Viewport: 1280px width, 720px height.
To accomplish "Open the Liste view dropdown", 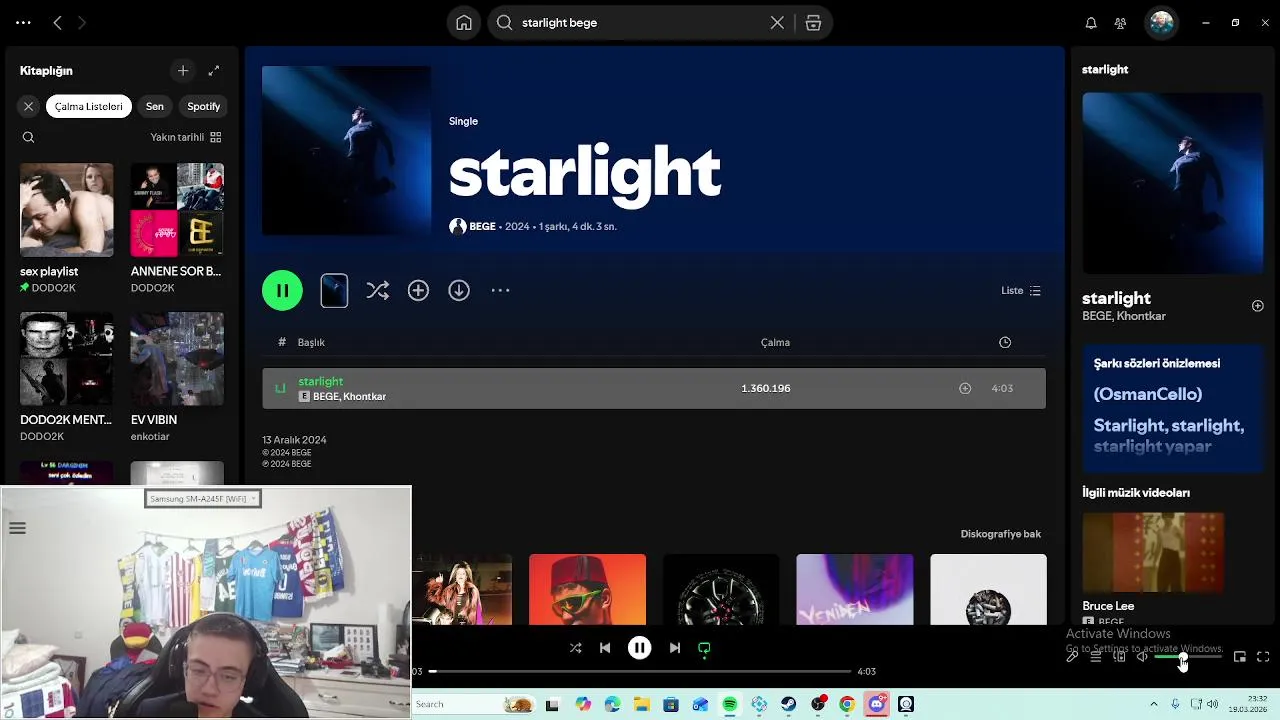I will click(1021, 291).
